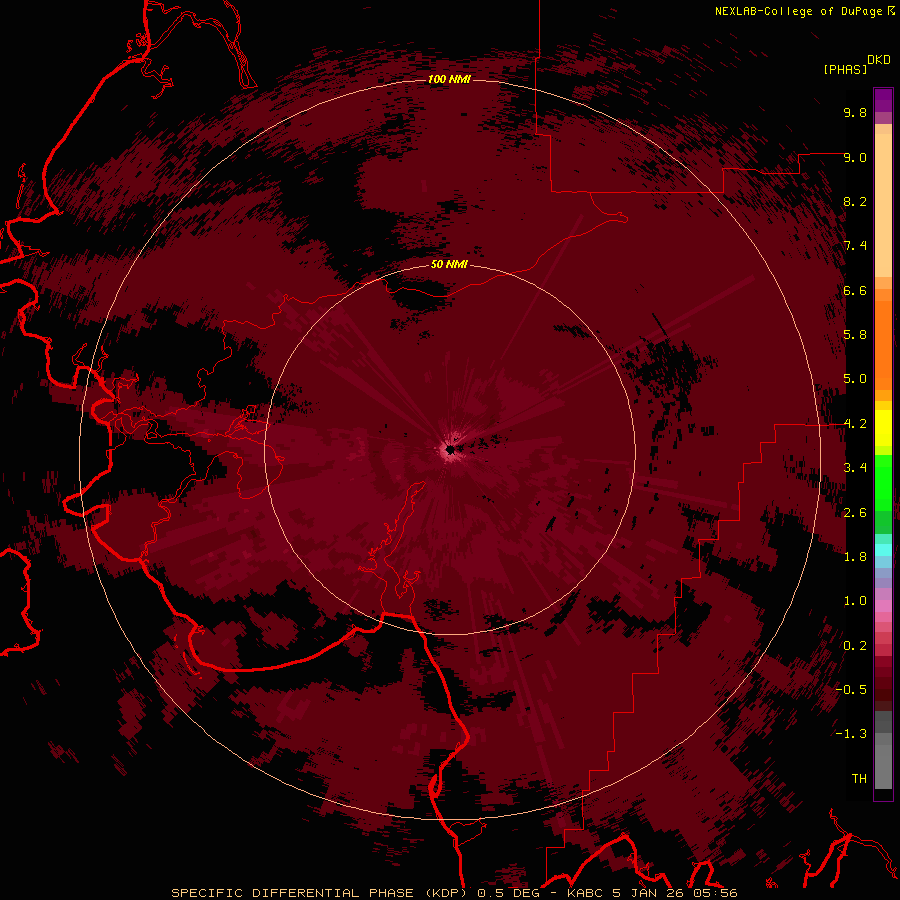900x900 pixels.
Task: Click the 3.4 scale value
Action: (x=855, y=468)
